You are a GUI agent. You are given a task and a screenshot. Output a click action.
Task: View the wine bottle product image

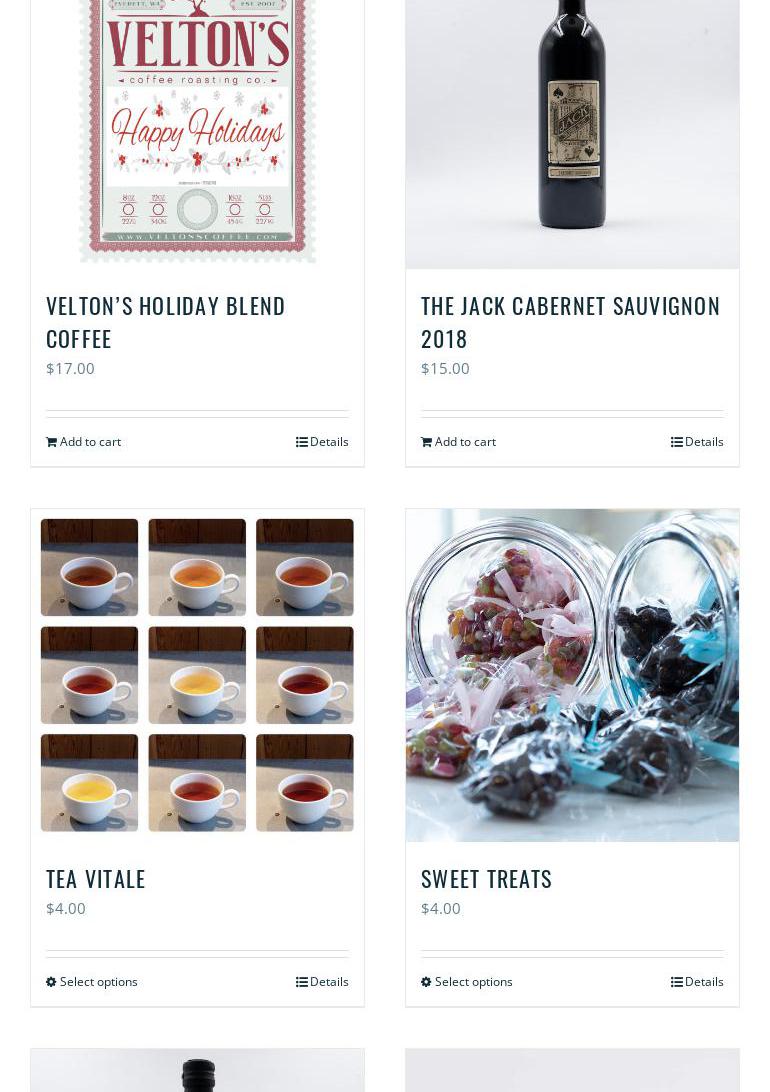pos(572,134)
